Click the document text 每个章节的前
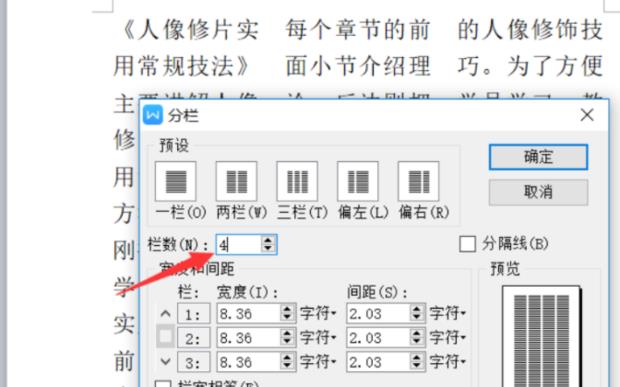620x387 pixels. [357, 30]
